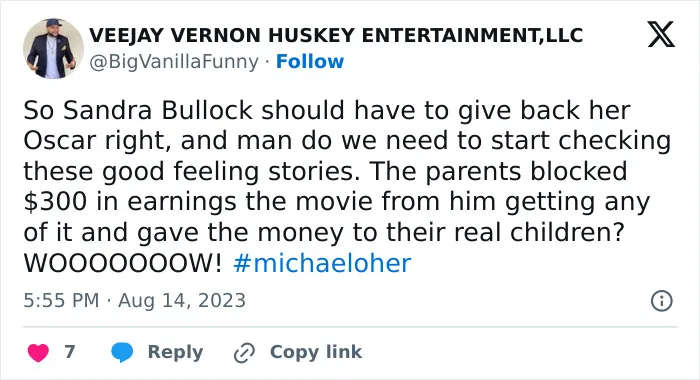Open the X logo in the corner
The height and width of the screenshot is (380, 700).
(x=661, y=34)
